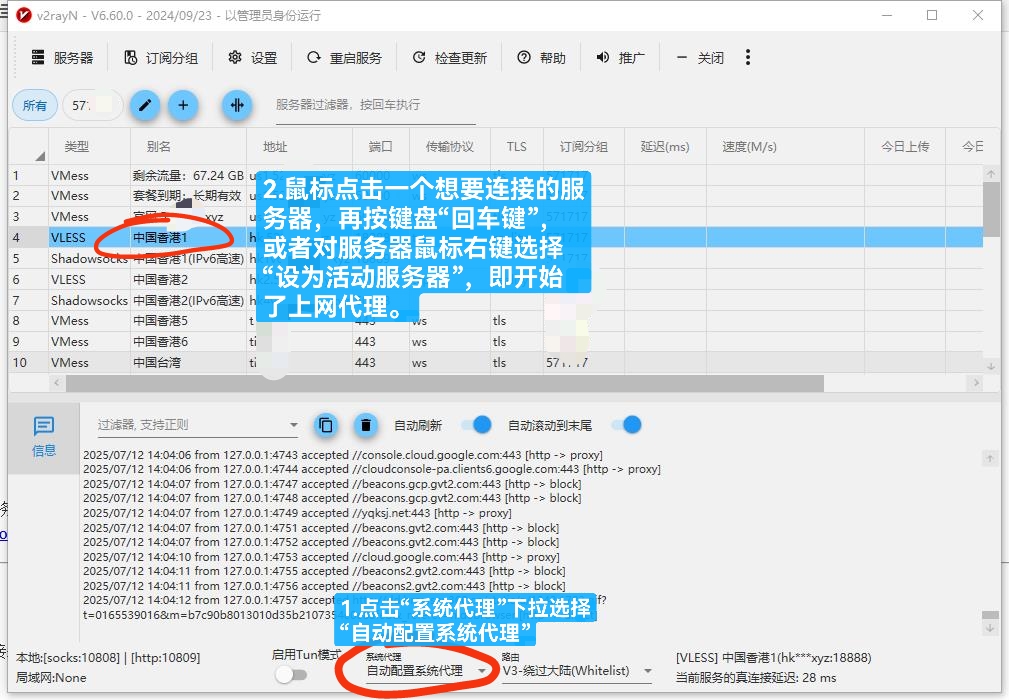This screenshot has height=700, width=1009.
Task: Open 设置 (Settings) from the toolbar
Action: click(253, 57)
